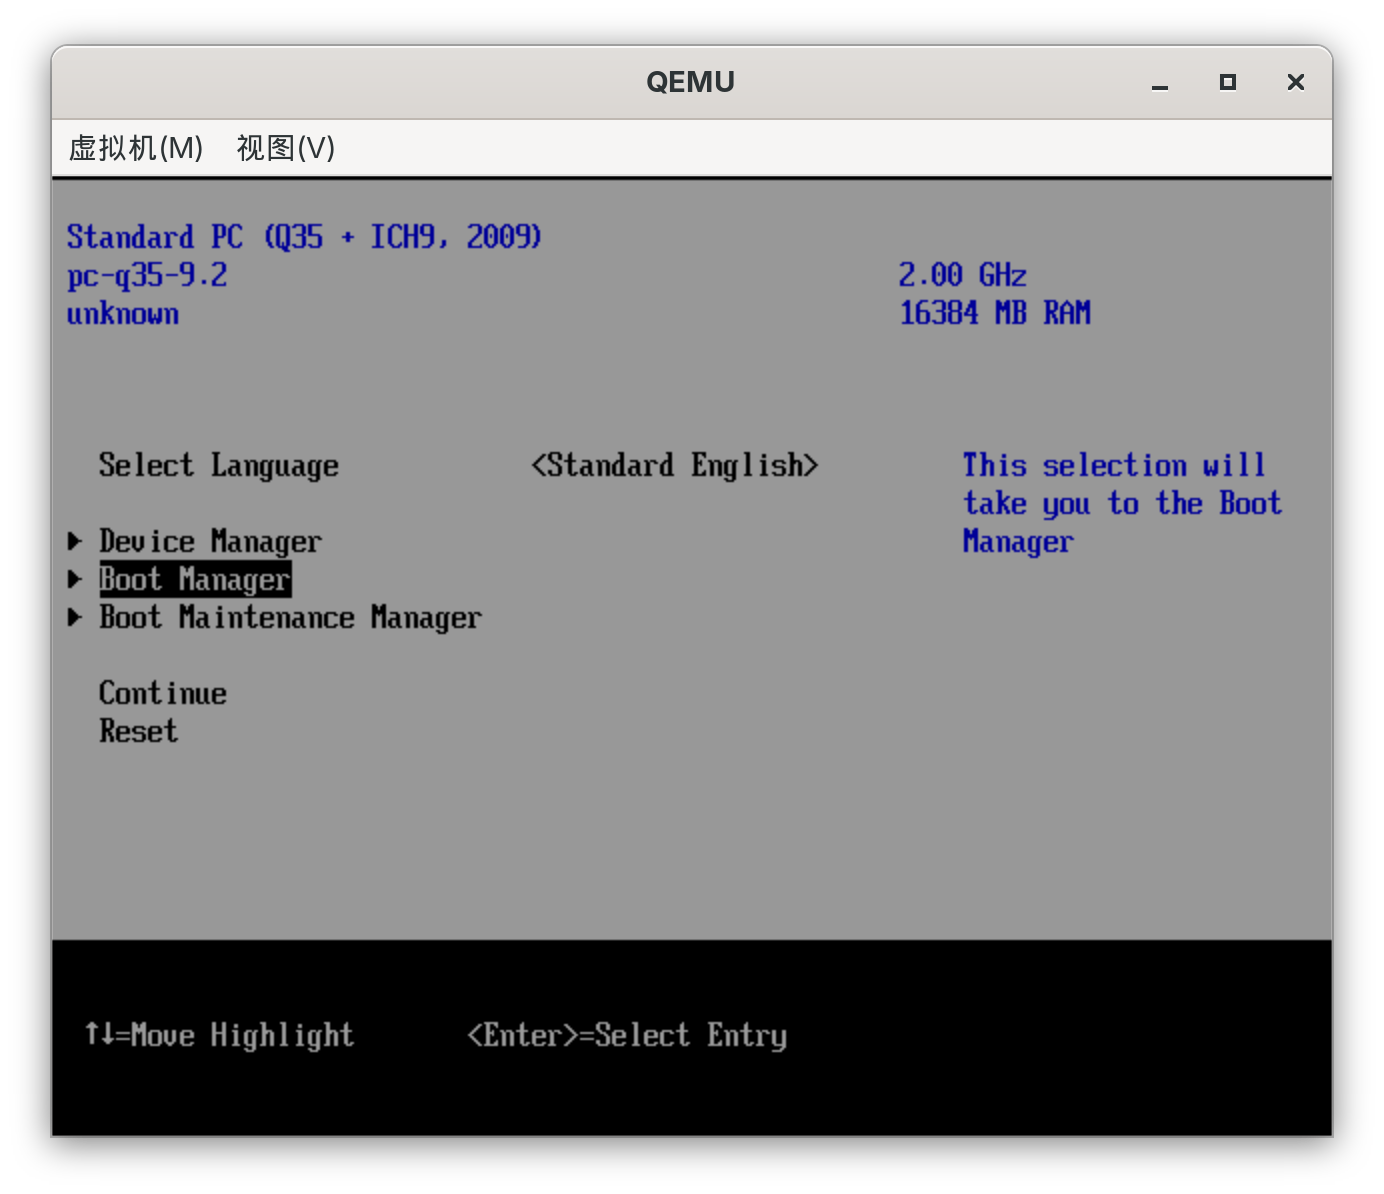Choose the Continue option
This screenshot has width=1384, height=1194.
(x=163, y=693)
